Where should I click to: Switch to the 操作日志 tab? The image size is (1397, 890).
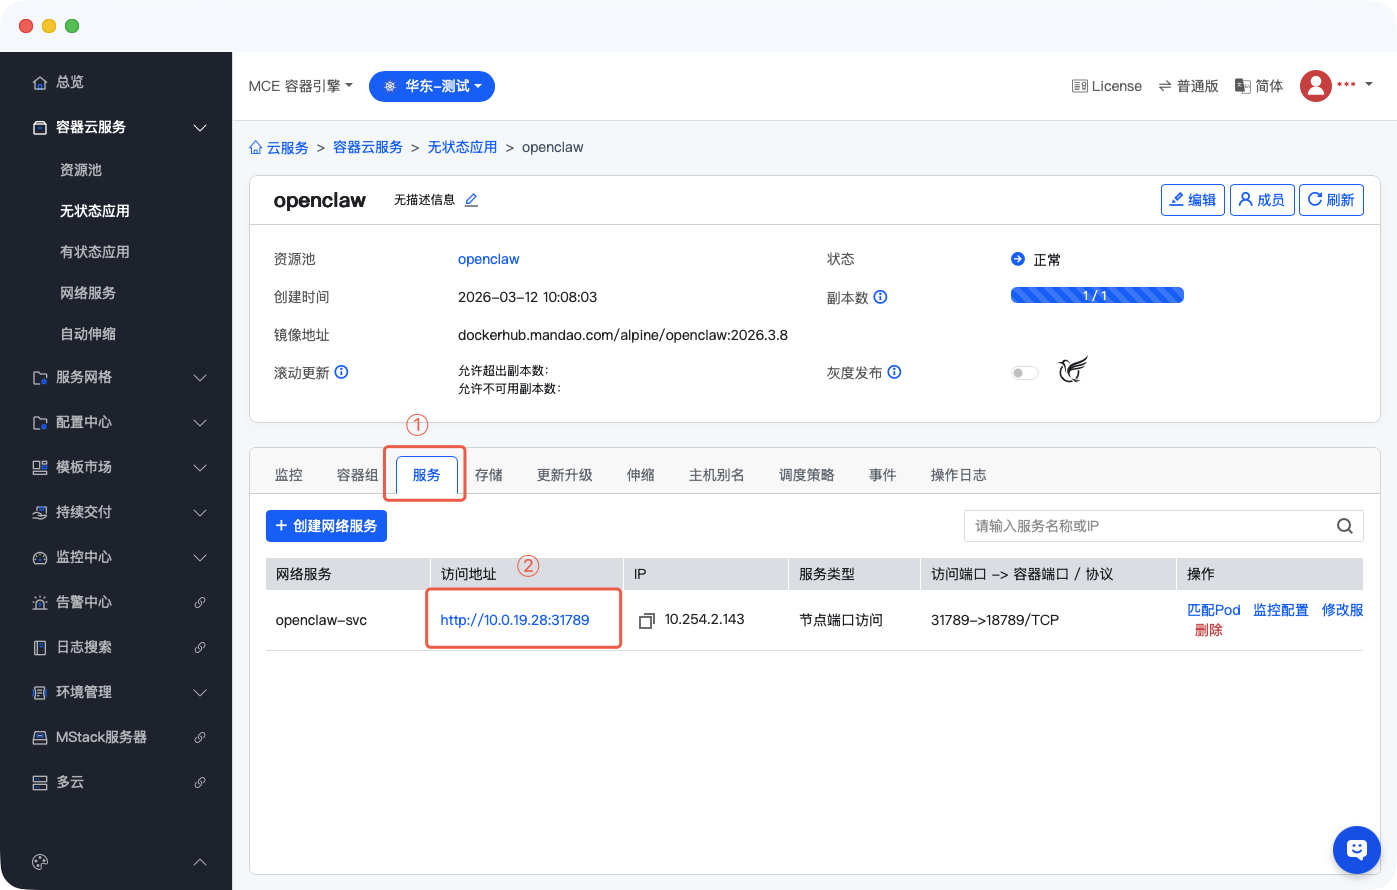pos(958,475)
